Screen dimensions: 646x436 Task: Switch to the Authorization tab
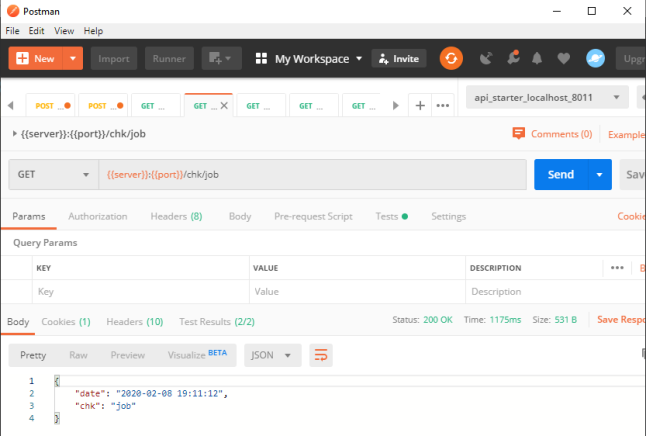point(98,216)
